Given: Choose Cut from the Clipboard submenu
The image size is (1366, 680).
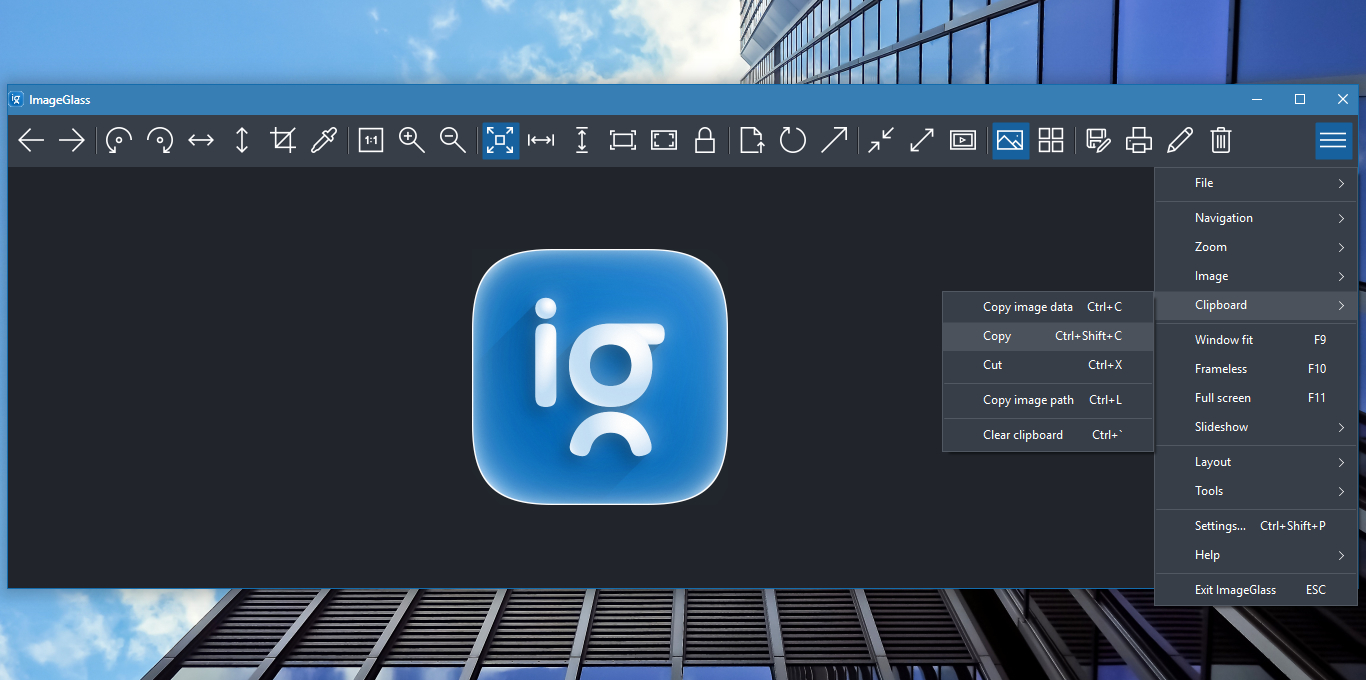Looking at the screenshot, I should pos(1048,365).
